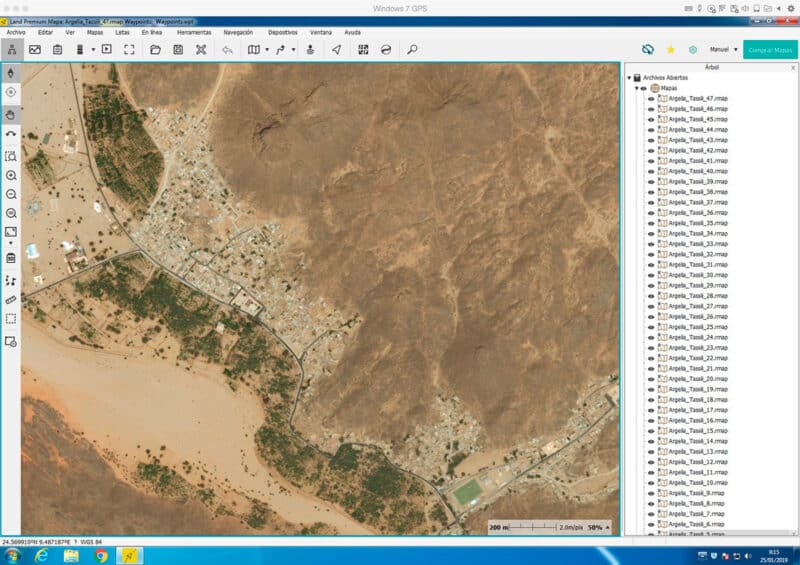Click the yellow star favorites icon
Viewport: 800px width, 565px height.
click(670, 50)
